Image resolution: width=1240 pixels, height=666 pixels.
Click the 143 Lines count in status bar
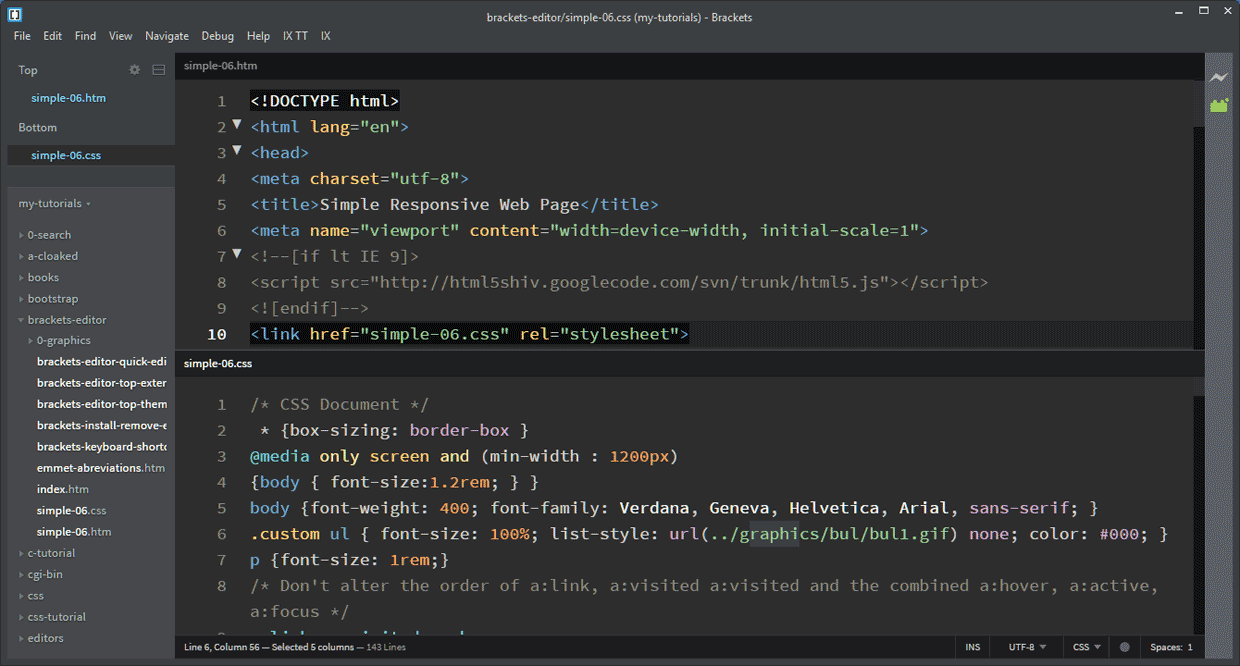[386, 647]
